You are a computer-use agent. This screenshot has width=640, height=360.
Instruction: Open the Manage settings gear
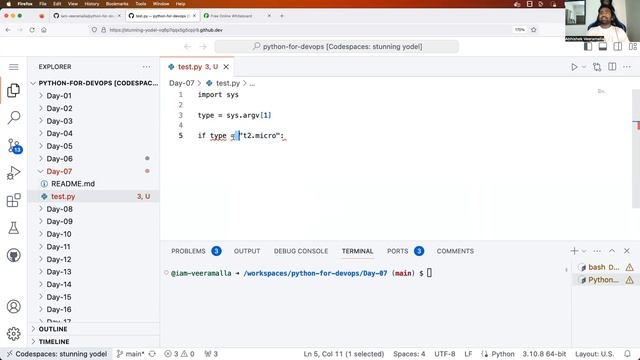[13, 333]
